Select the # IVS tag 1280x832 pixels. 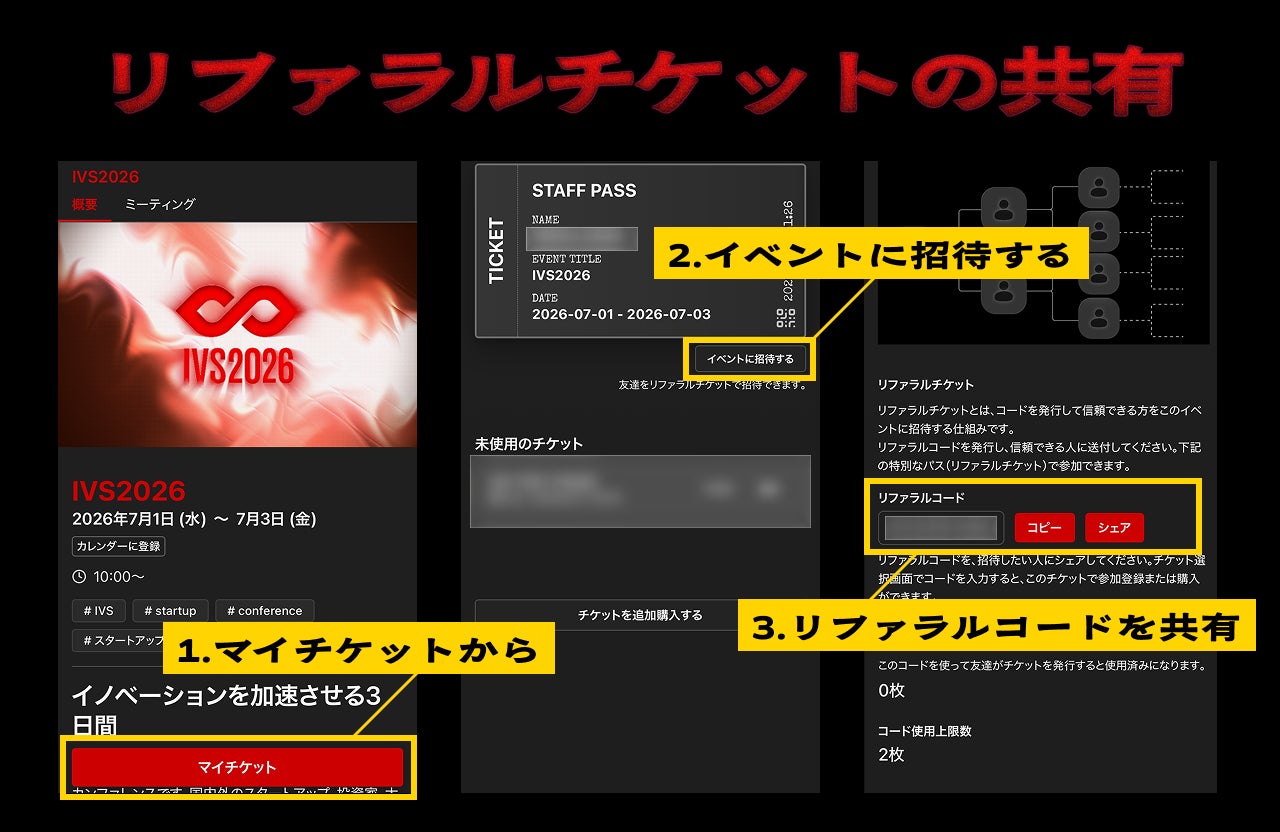pos(98,610)
